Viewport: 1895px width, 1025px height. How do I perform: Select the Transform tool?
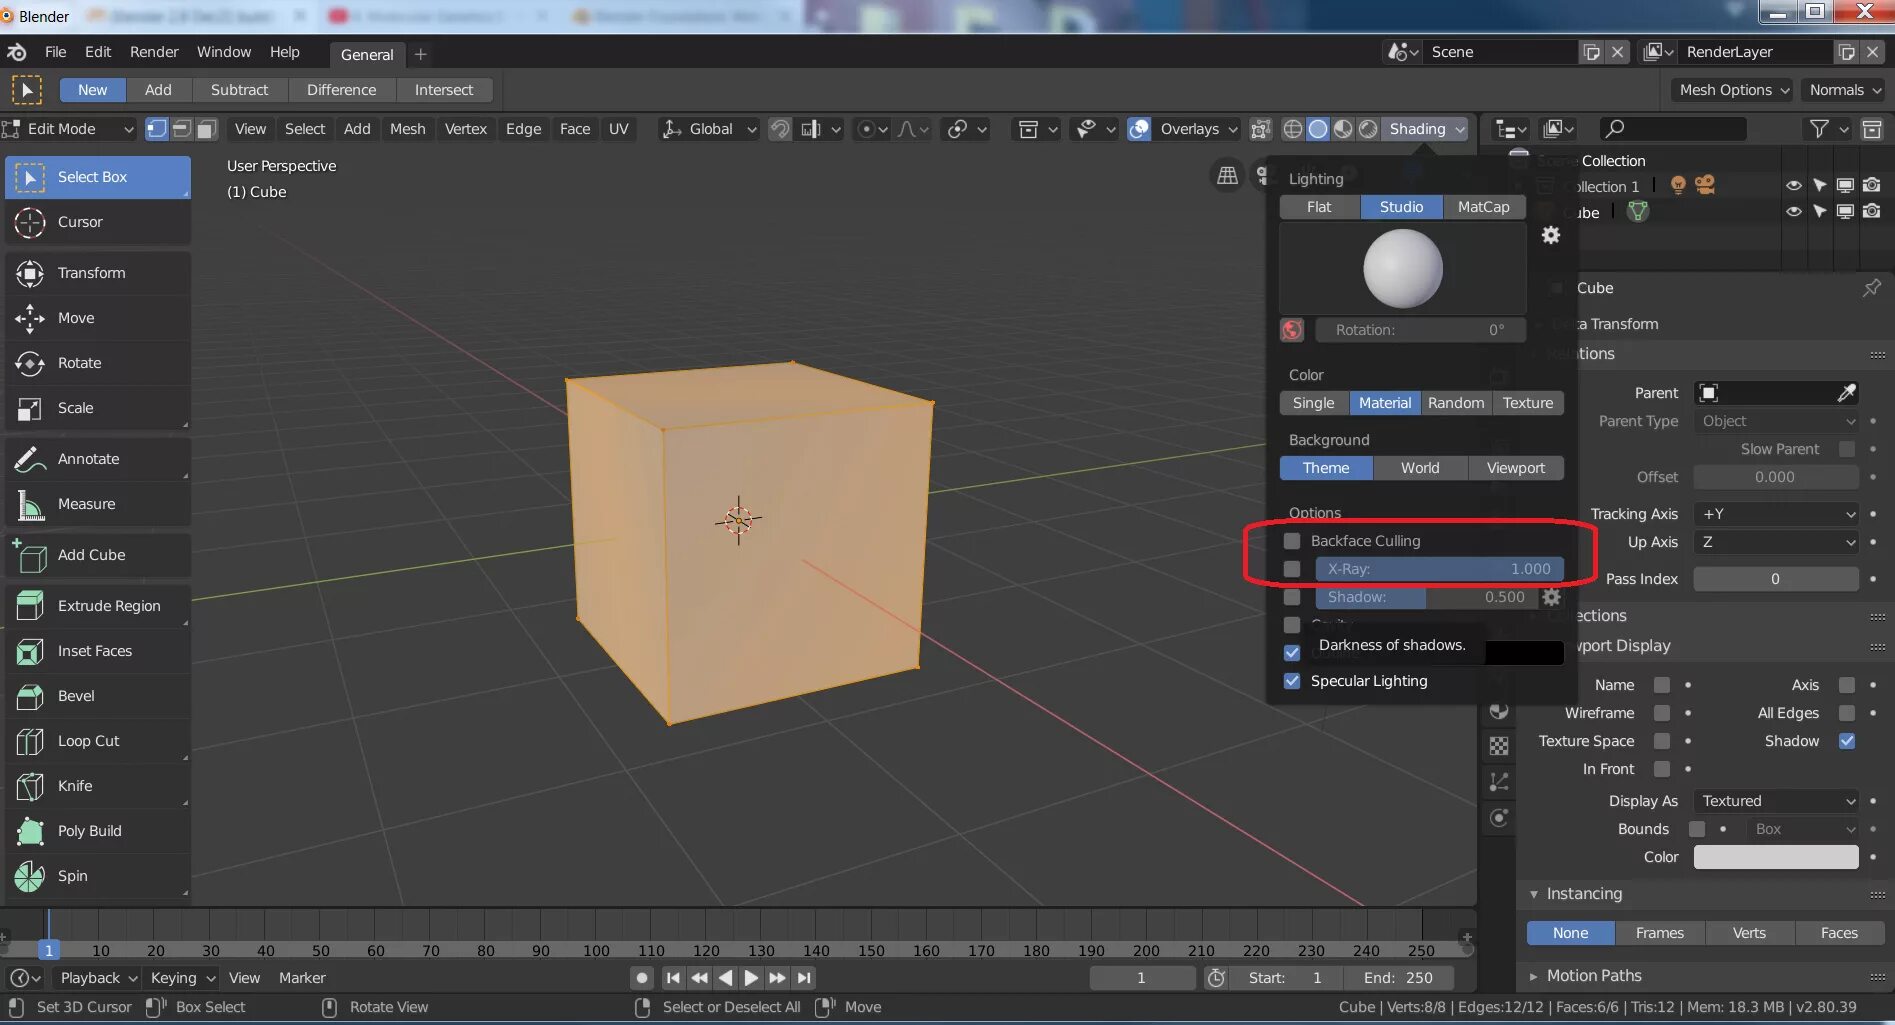[97, 273]
